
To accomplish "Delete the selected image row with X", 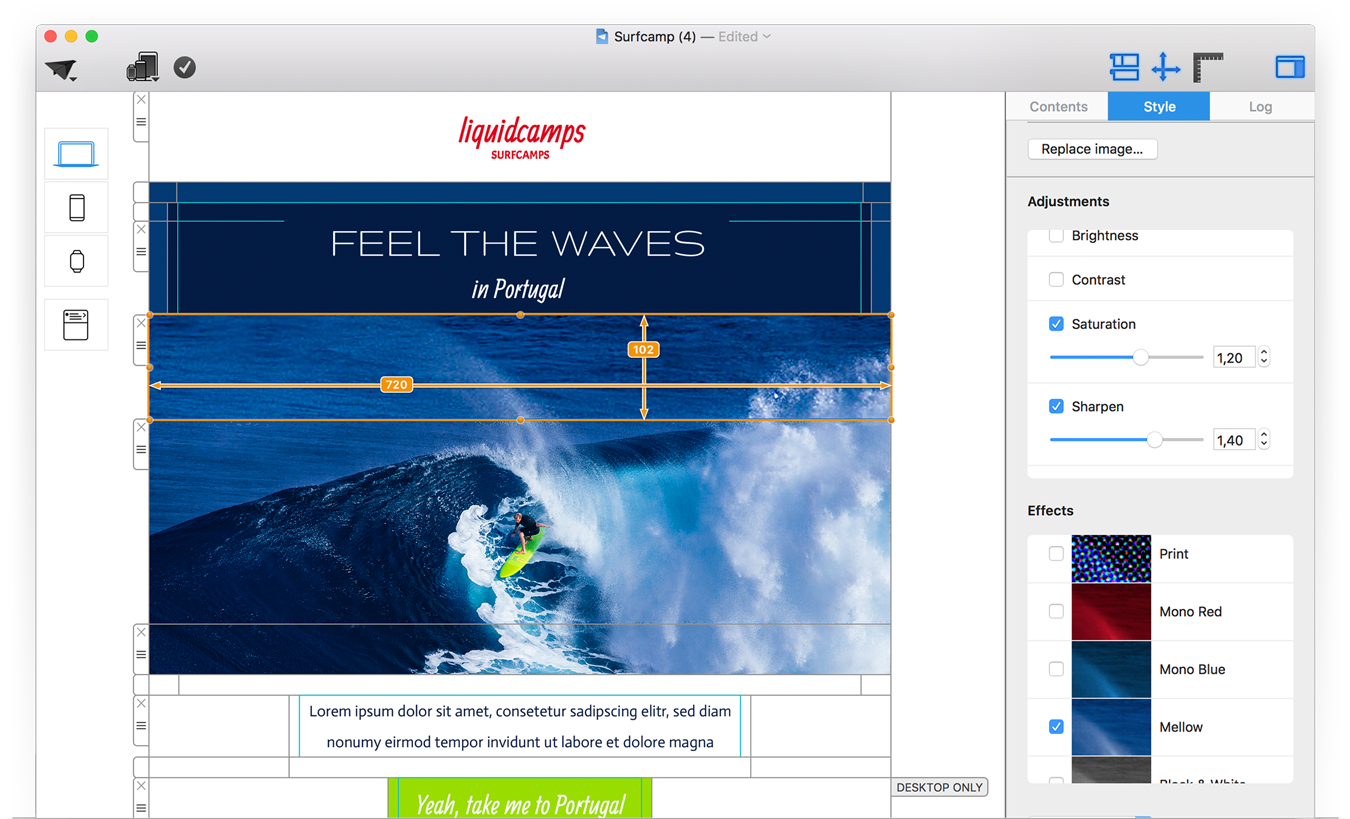I will (x=141, y=323).
